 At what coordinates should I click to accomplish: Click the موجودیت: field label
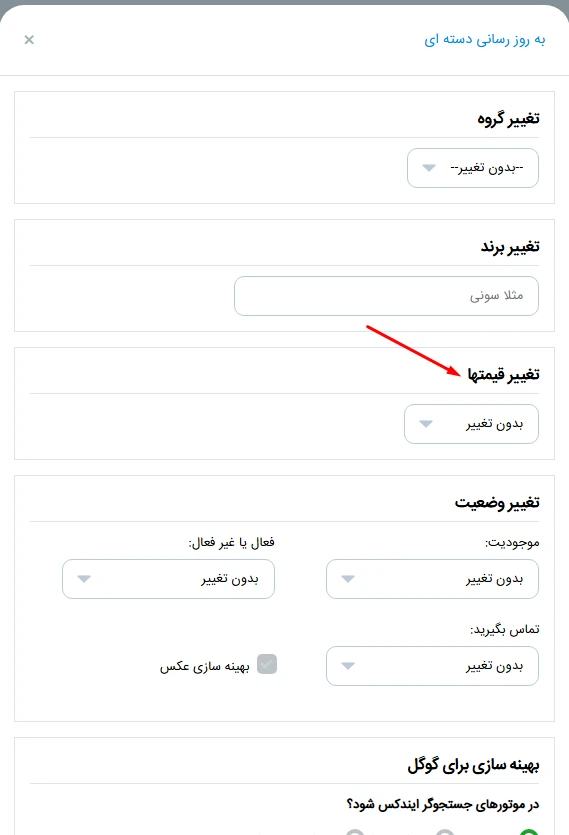pos(512,543)
